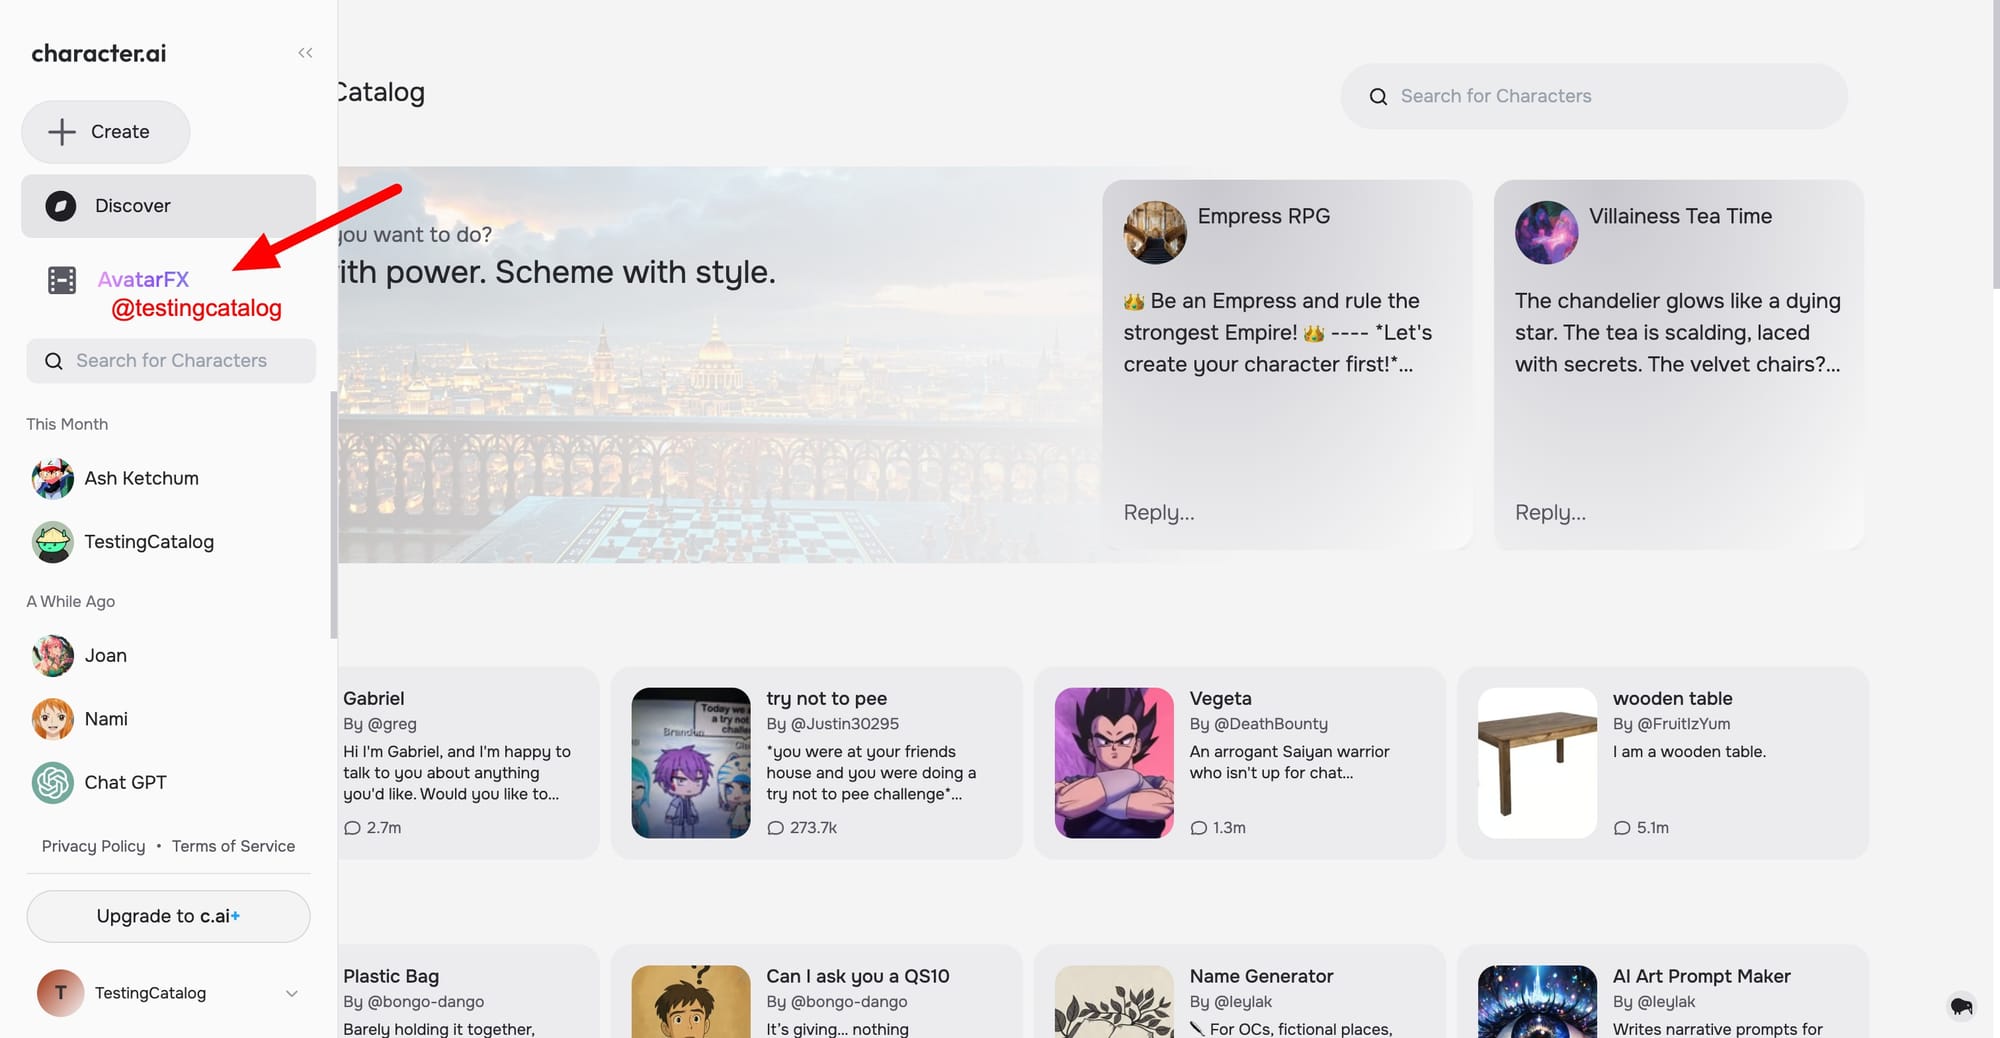
Task: Click the Discover compass icon
Action: point(61,206)
